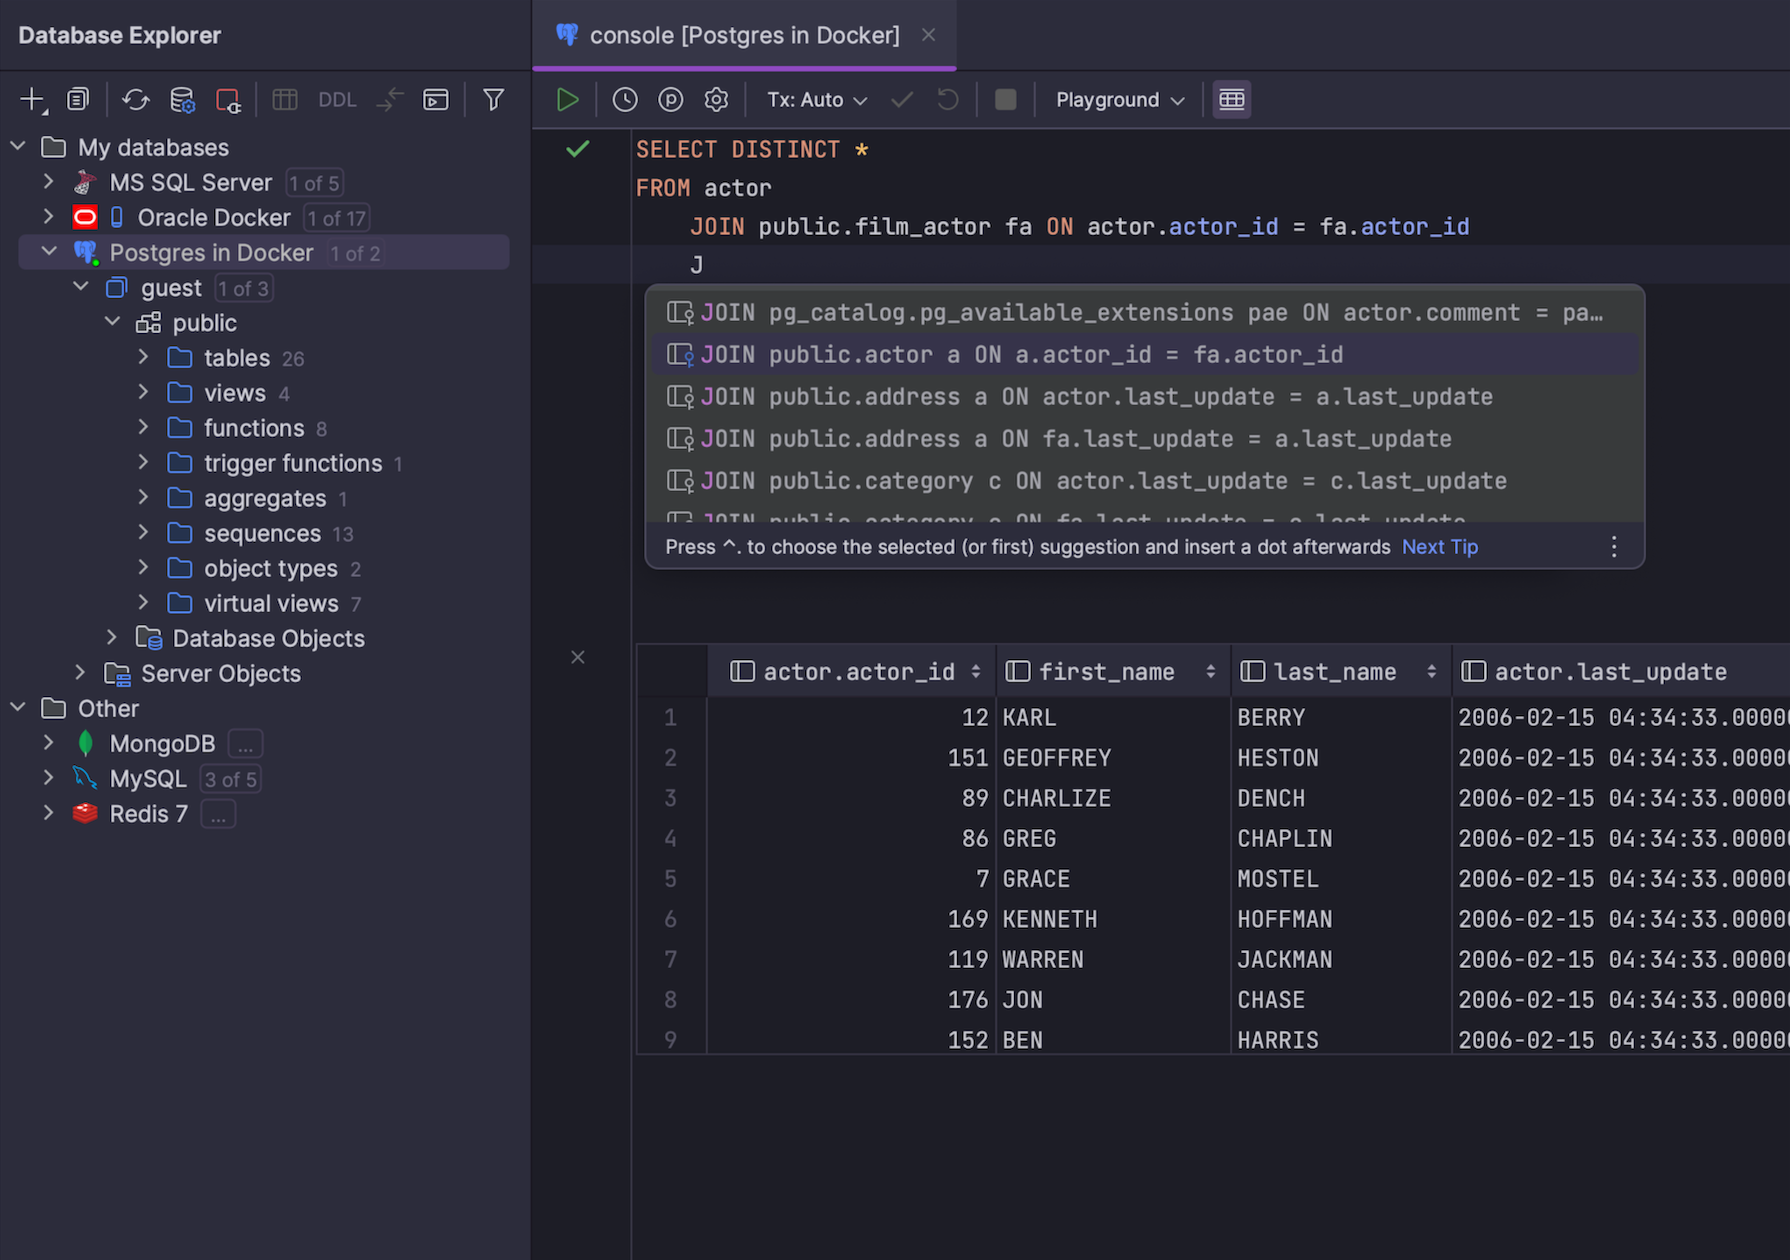
Task: Click the Next Tip link
Action: [x=1439, y=547]
